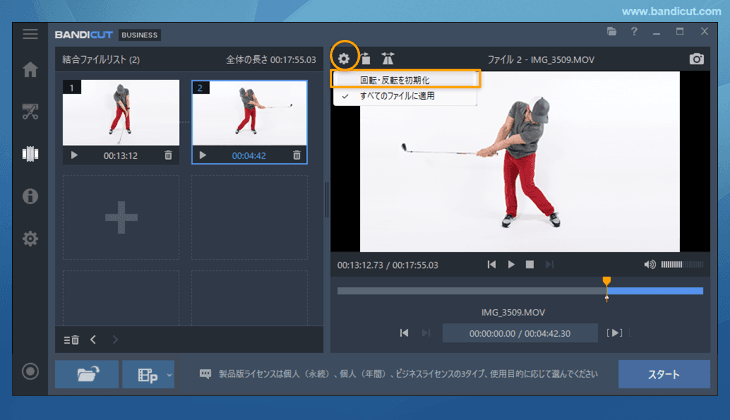
Task: Click the rotate icon beside the gear
Action: pos(366,59)
